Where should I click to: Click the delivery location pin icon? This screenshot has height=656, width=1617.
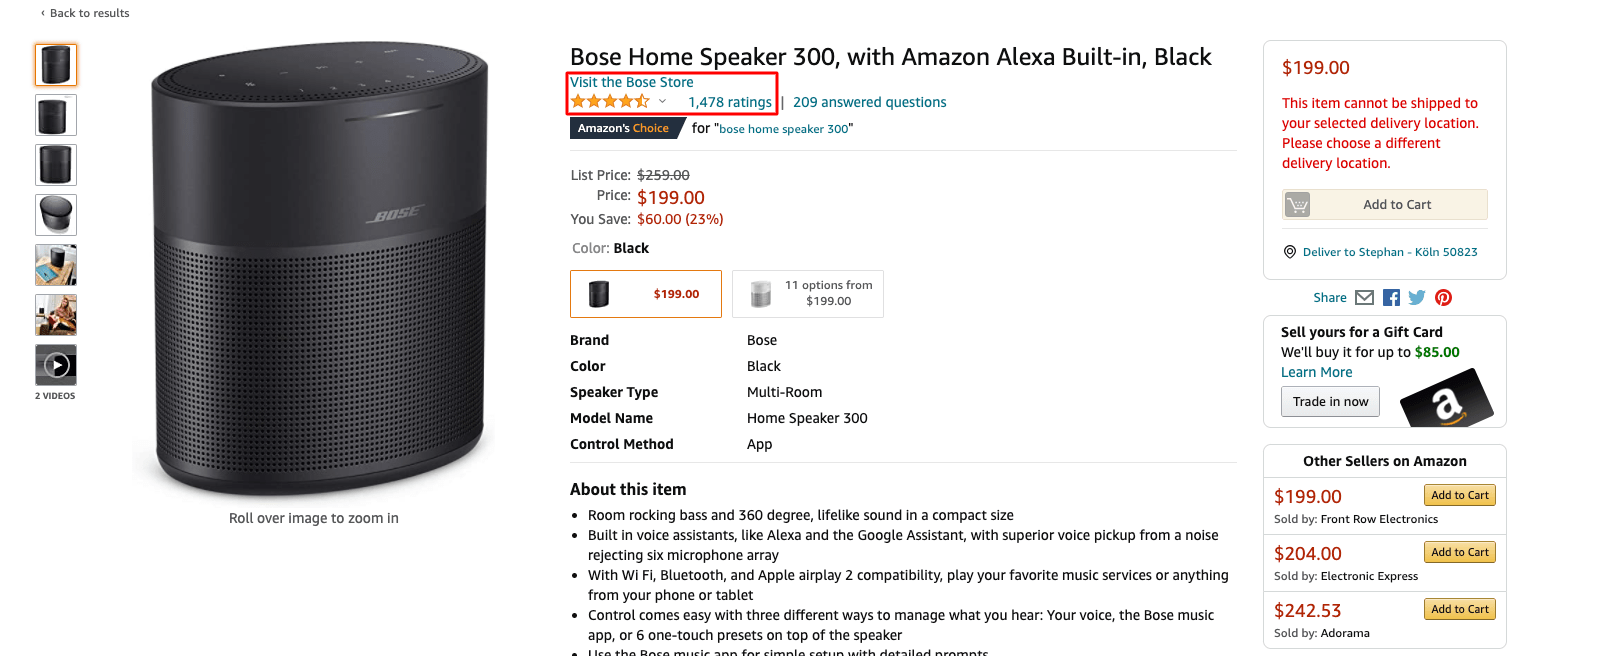coord(1290,252)
